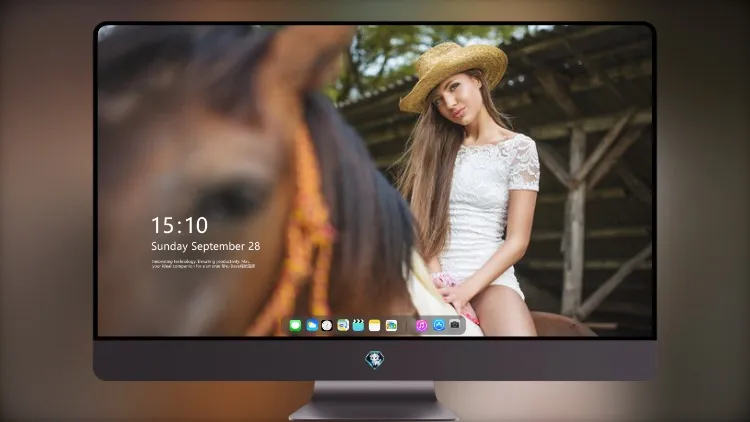
Task: Open the blue App Store icon
Action: point(439,325)
